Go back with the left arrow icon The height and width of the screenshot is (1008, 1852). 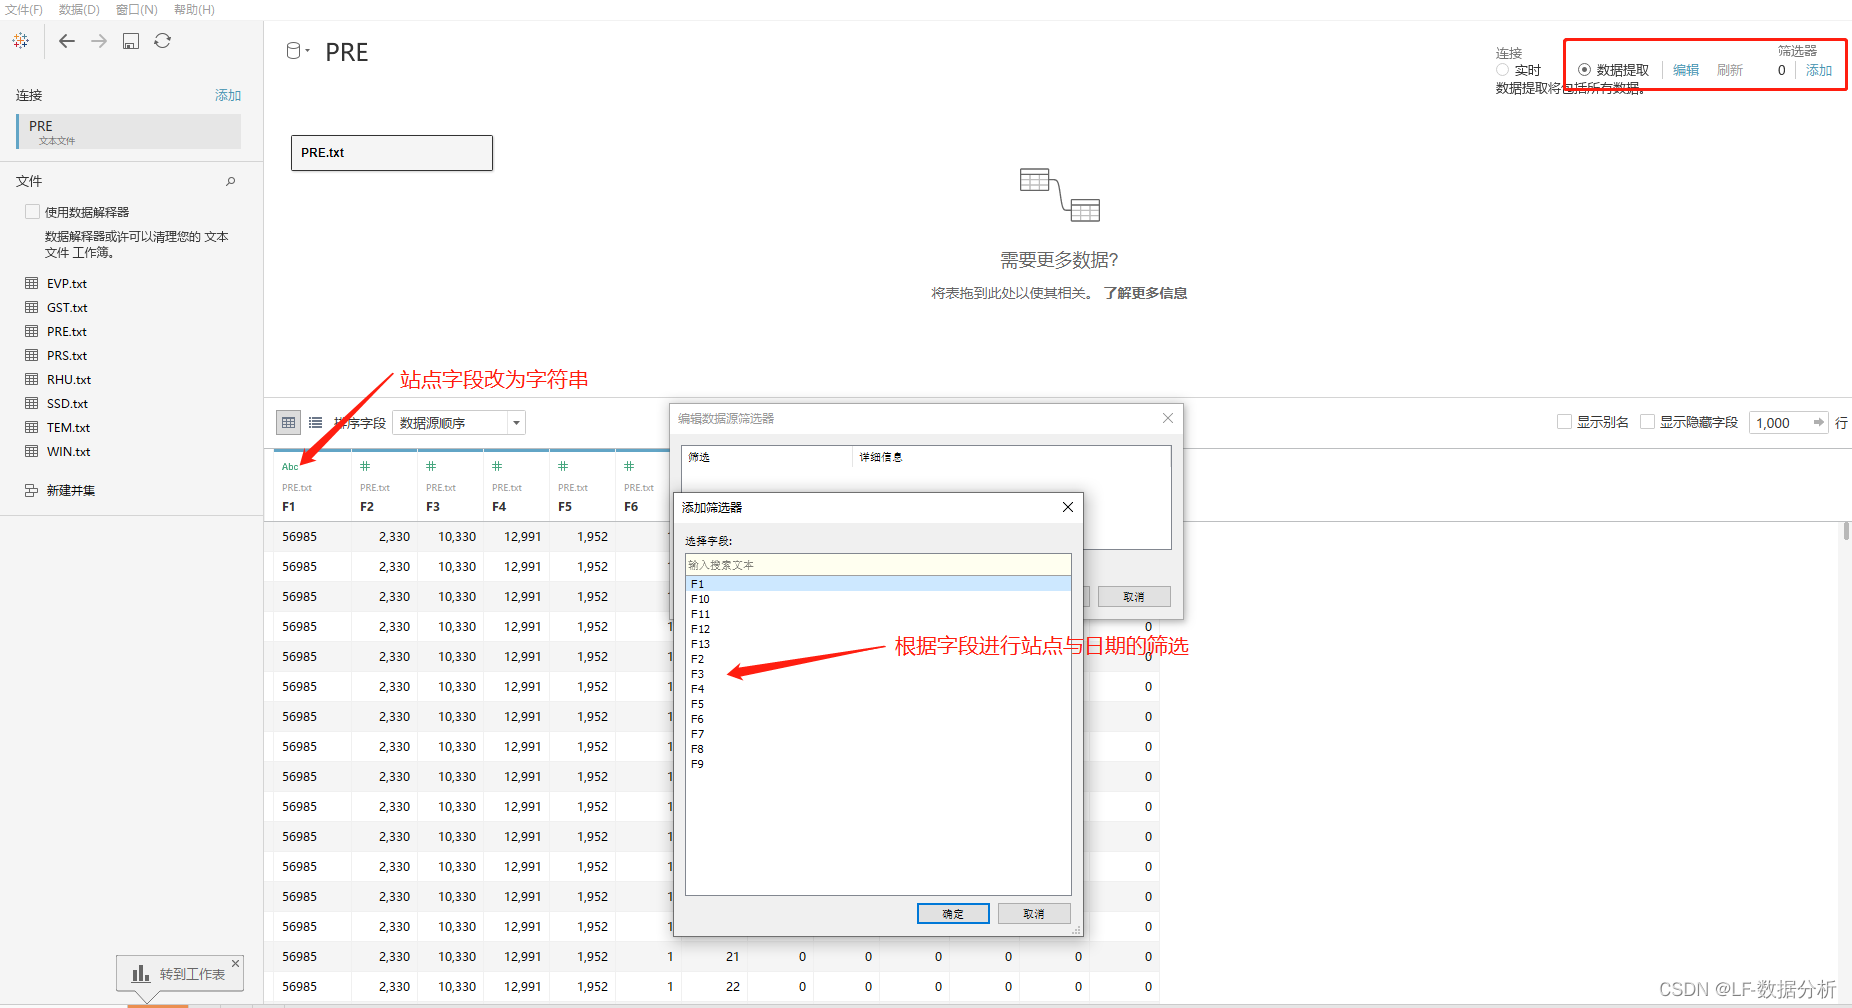point(67,41)
